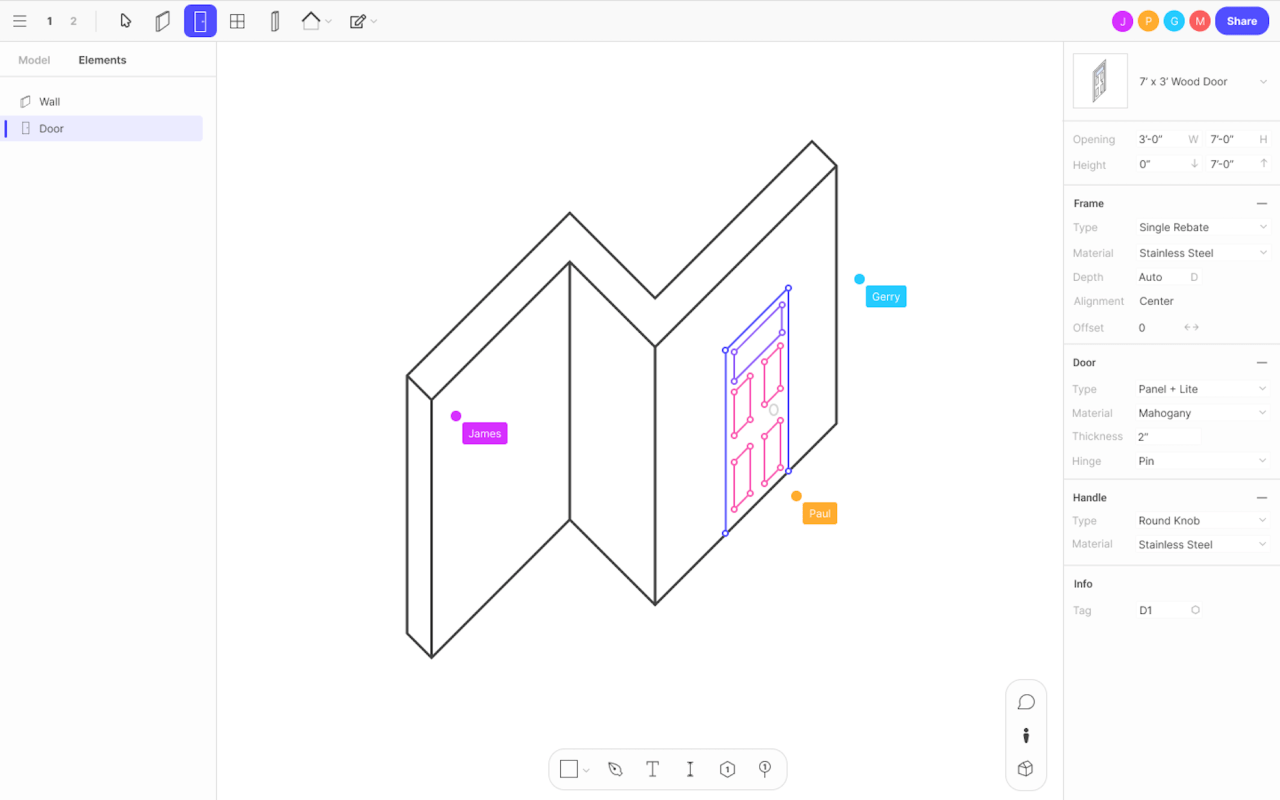The width and height of the screenshot is (1280, 800).
Task: Open the Frame Material Stainless Steel dropdown
Action: [1203, 253]
